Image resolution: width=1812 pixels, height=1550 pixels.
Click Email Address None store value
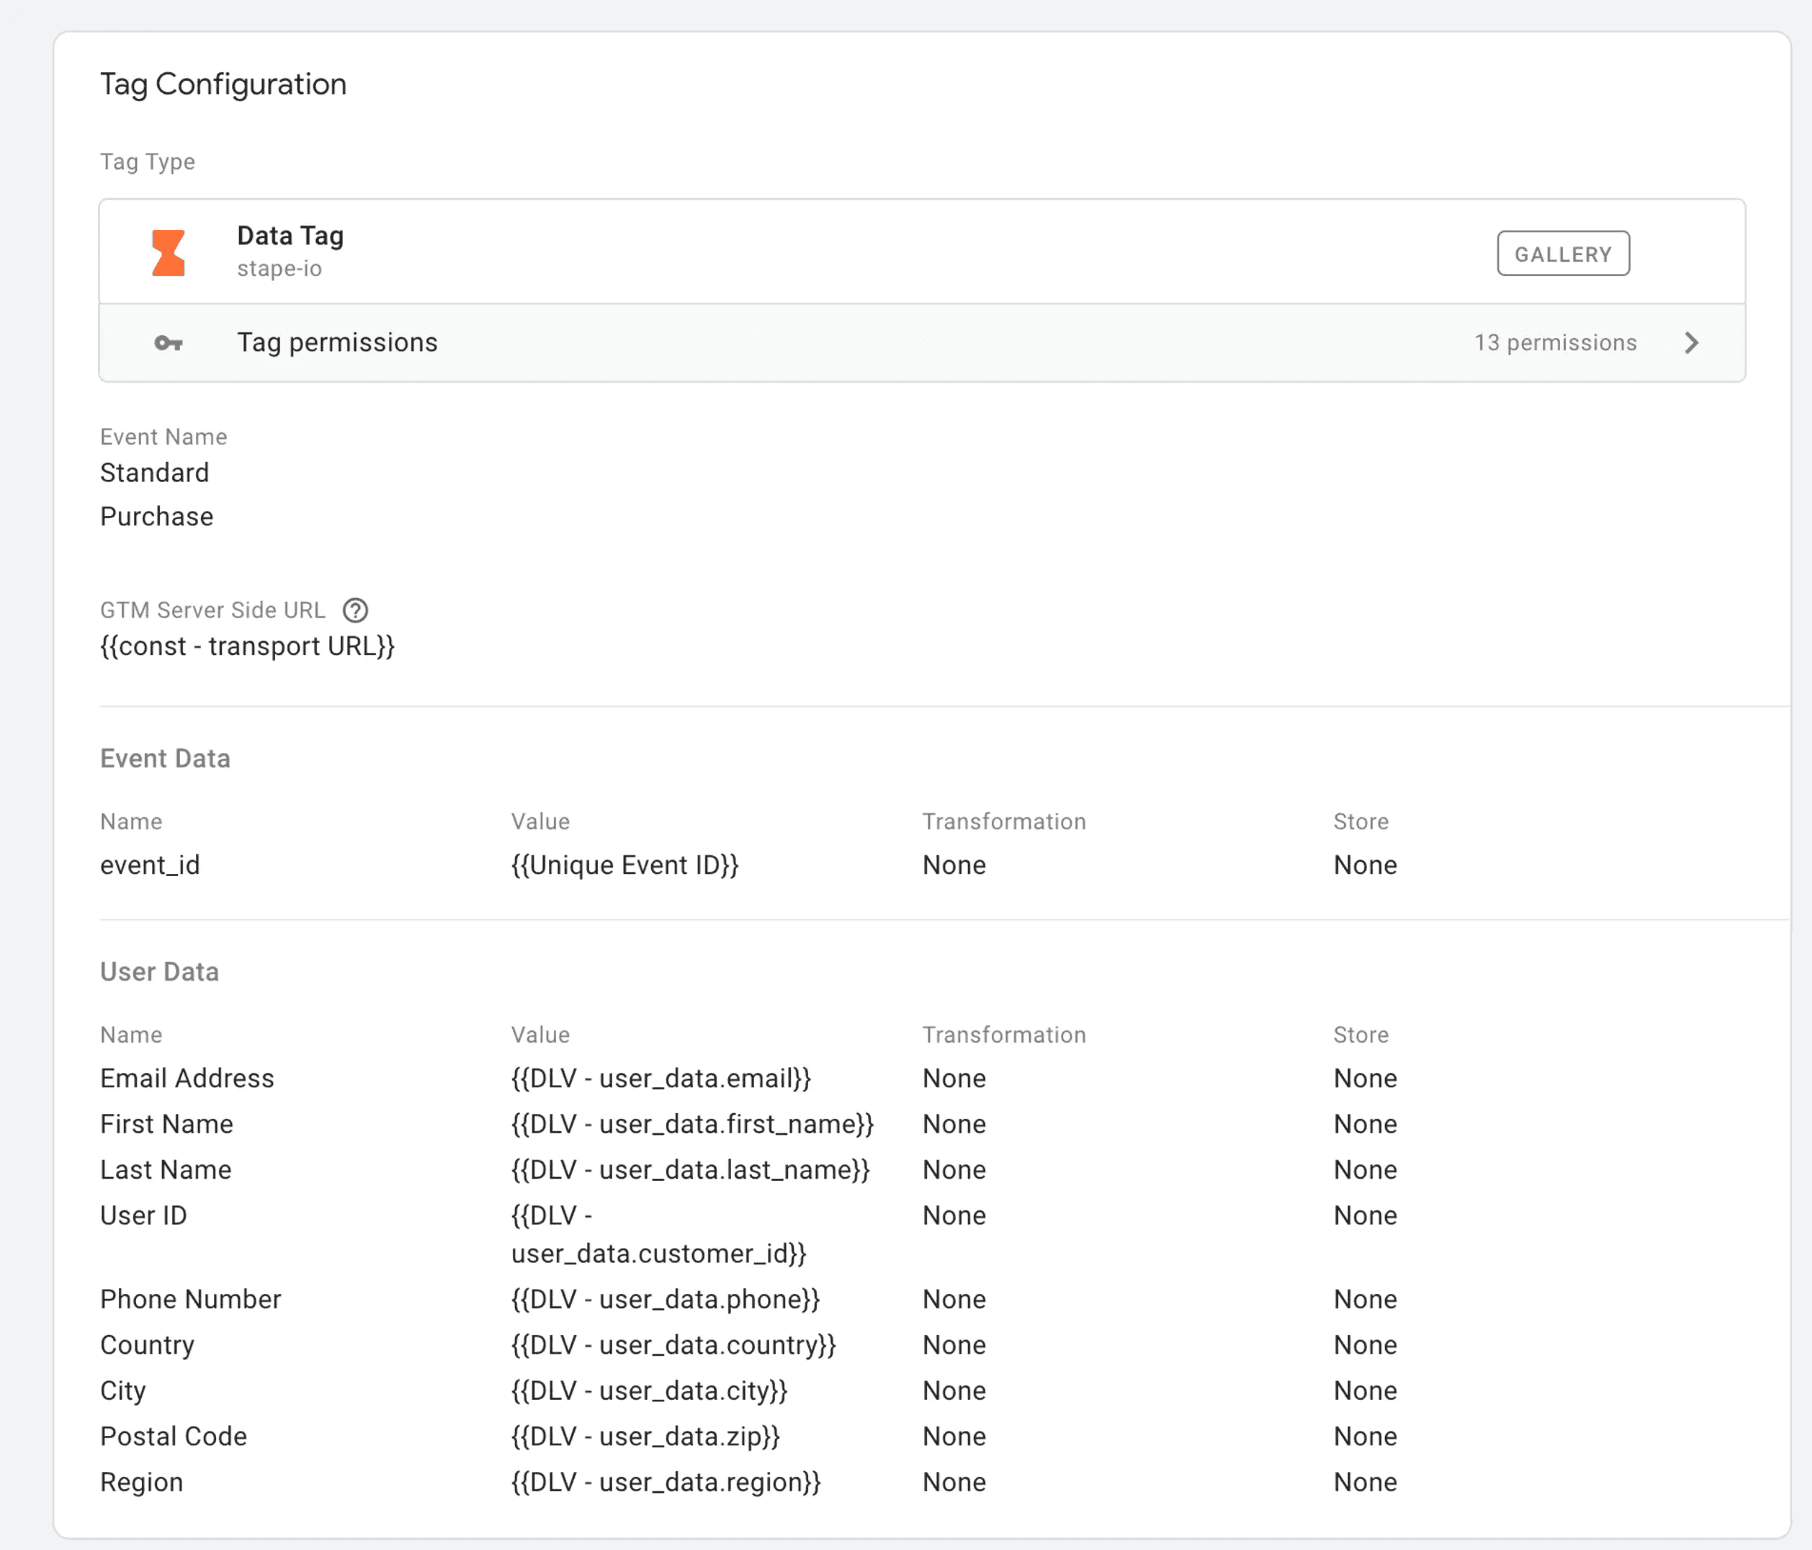click(1365, 1078)
